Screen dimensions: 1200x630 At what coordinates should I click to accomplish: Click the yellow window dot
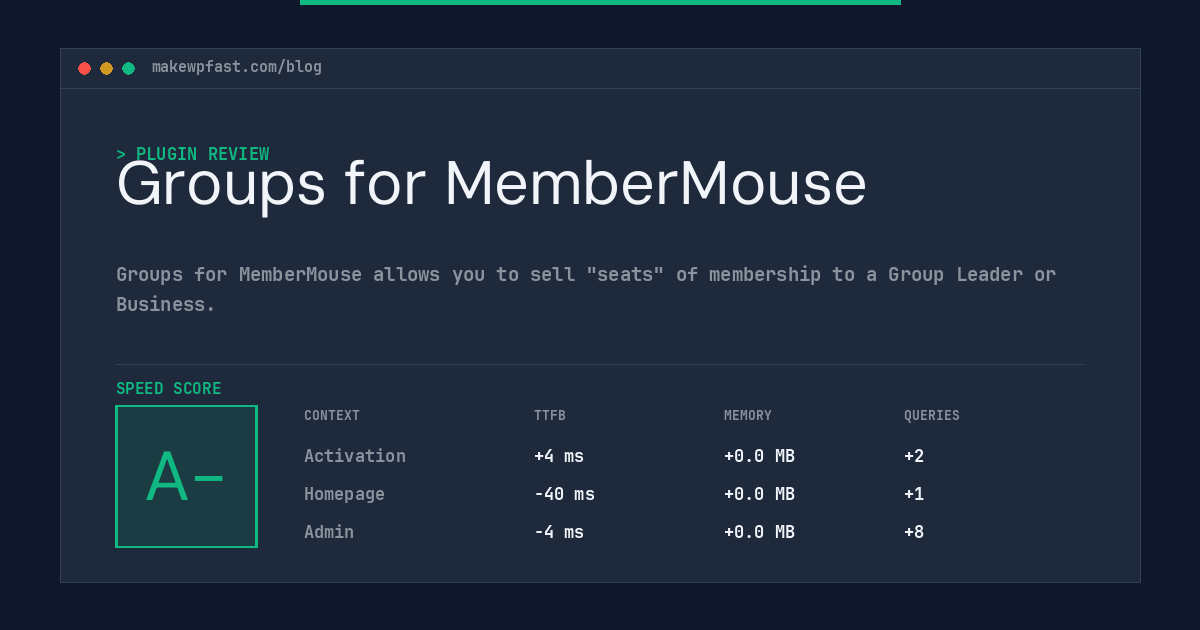pos(106,68)
